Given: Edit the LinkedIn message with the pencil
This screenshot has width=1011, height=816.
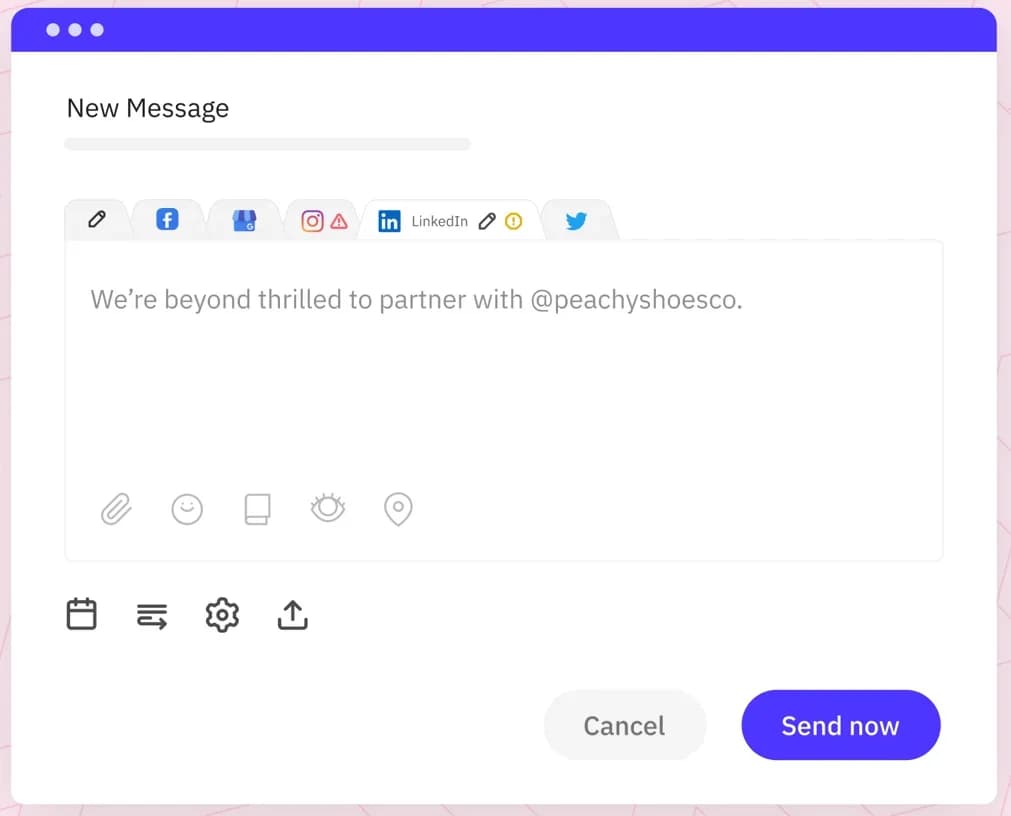Looking at the screenshot, I should pyautogui.click(x=488, y=221).
